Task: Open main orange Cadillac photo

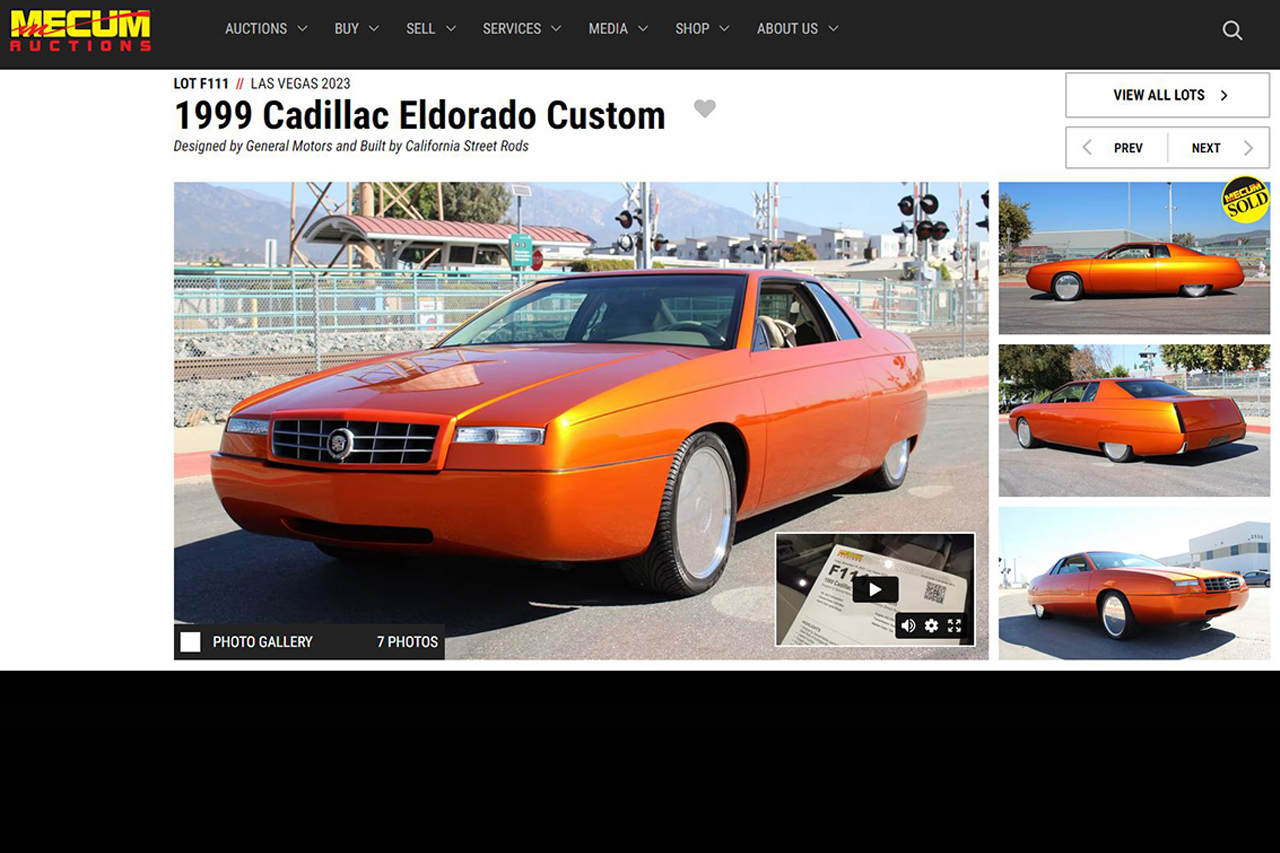Action: [581, 420]
